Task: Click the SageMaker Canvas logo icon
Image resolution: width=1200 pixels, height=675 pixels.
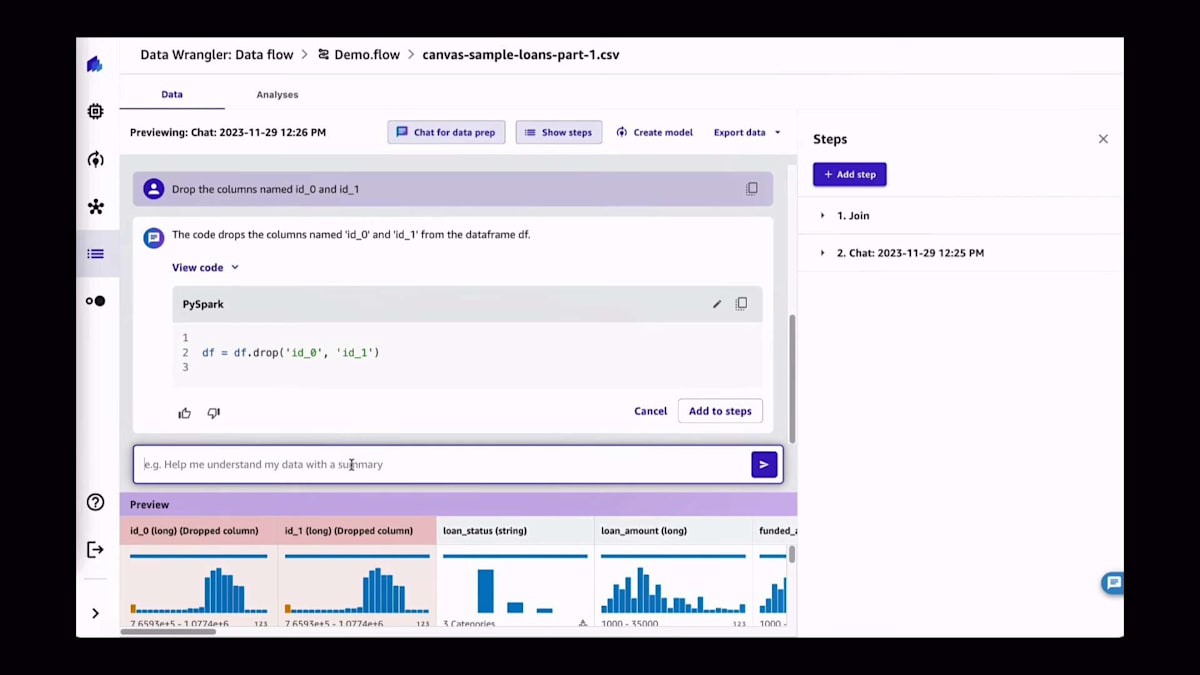Action: click(95, 65)
